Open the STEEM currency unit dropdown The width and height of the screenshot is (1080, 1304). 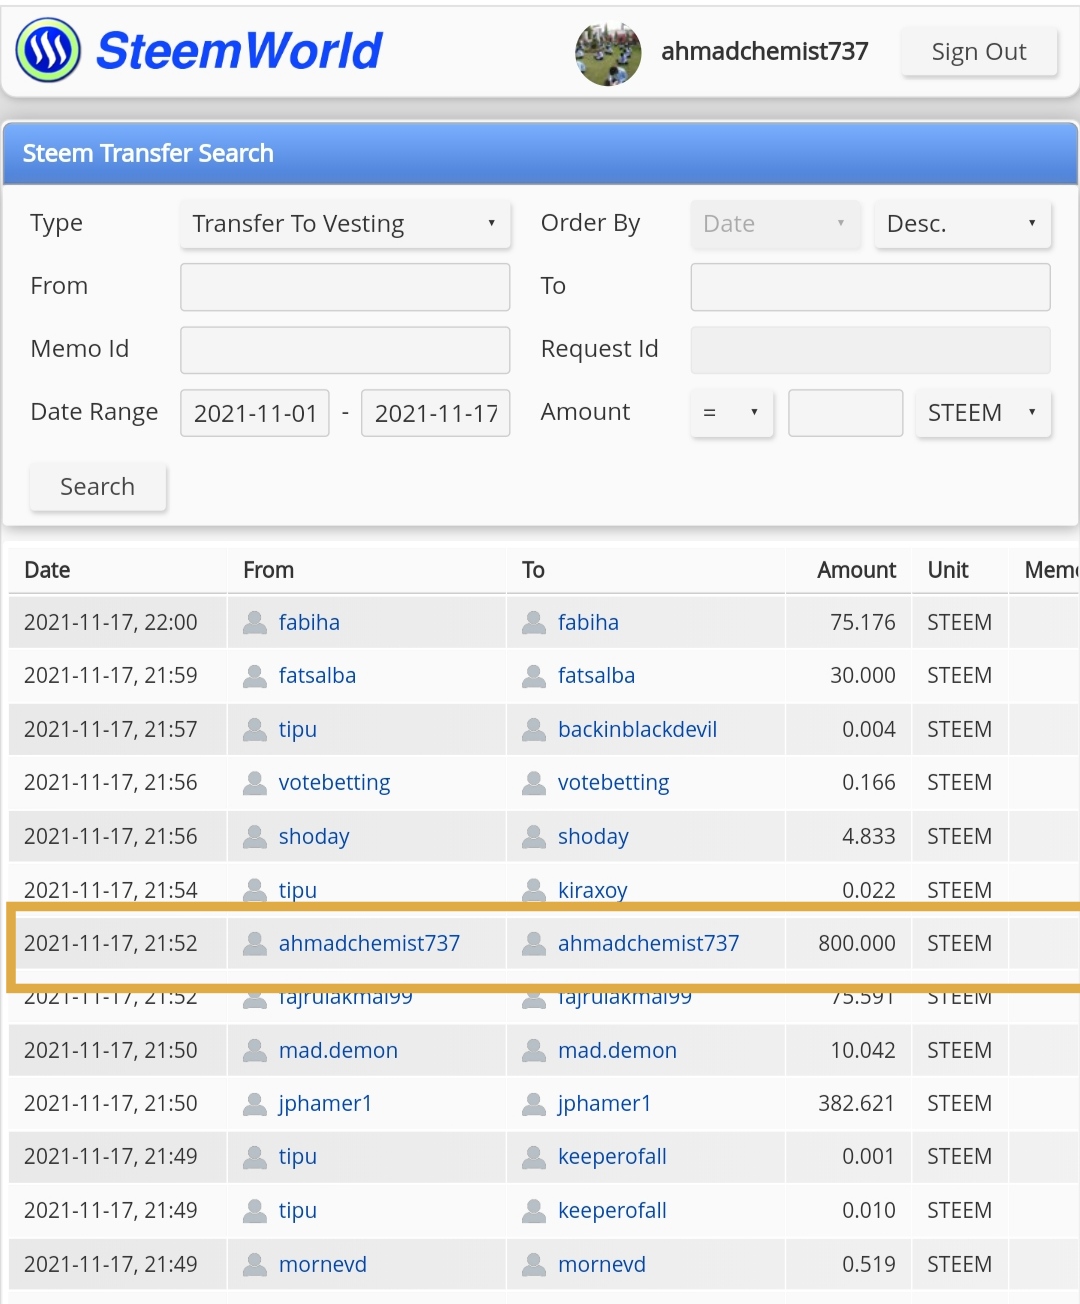pos(983,412)
